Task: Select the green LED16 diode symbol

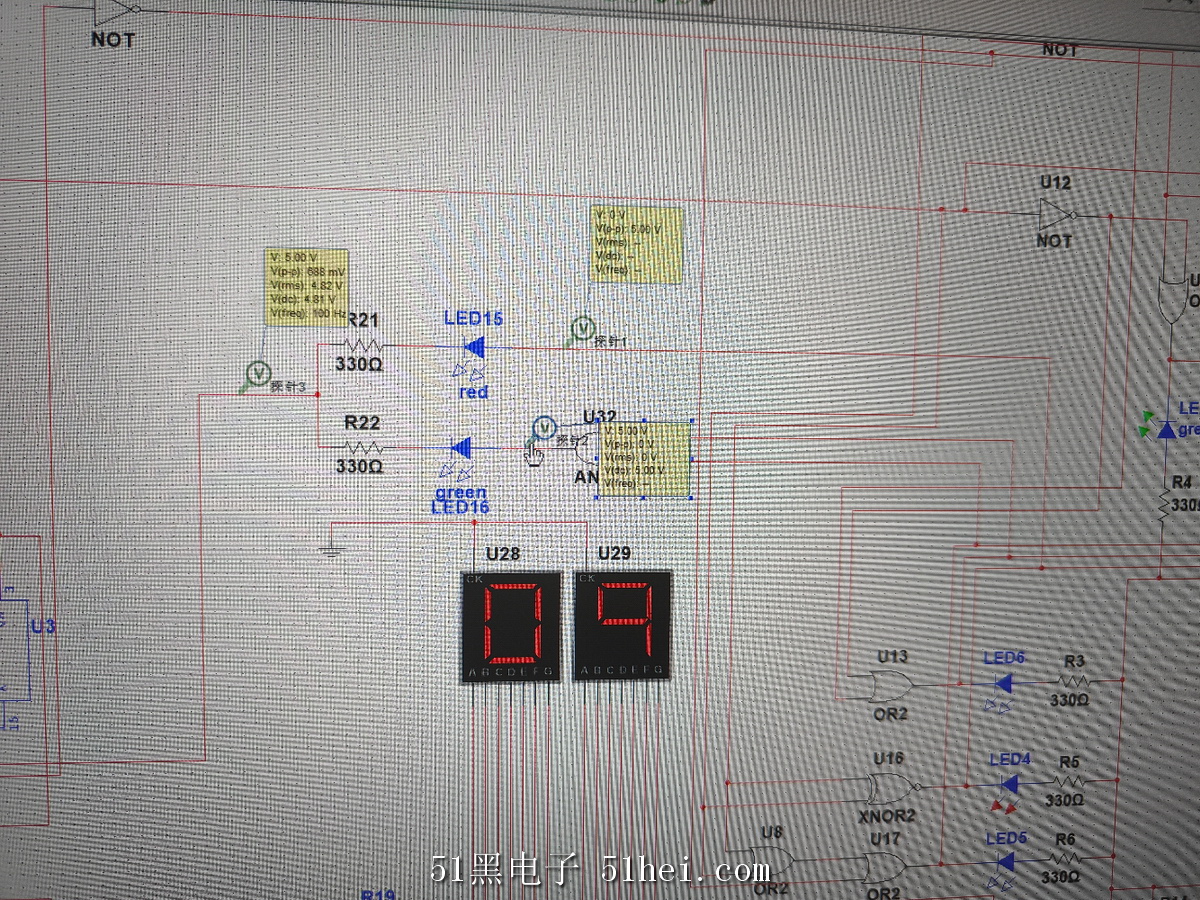Action: [x=462, y=447]
